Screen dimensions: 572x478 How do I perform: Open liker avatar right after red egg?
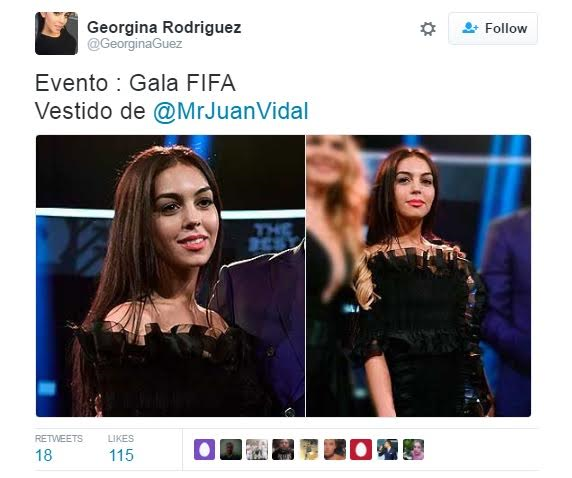pos(387,449)
